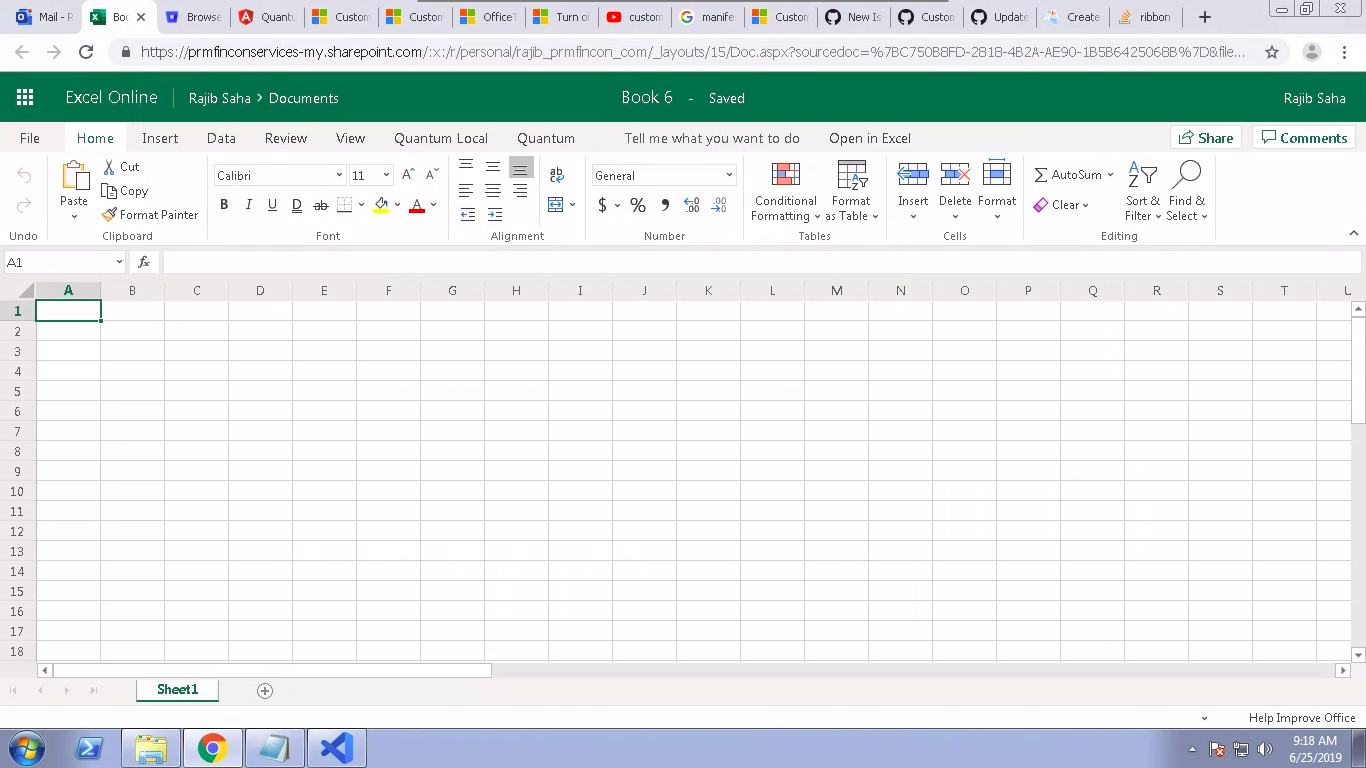Open the Name Box dropdown arrow
The width and height of the screenshot is (1366, 768).
coord(119,262)
